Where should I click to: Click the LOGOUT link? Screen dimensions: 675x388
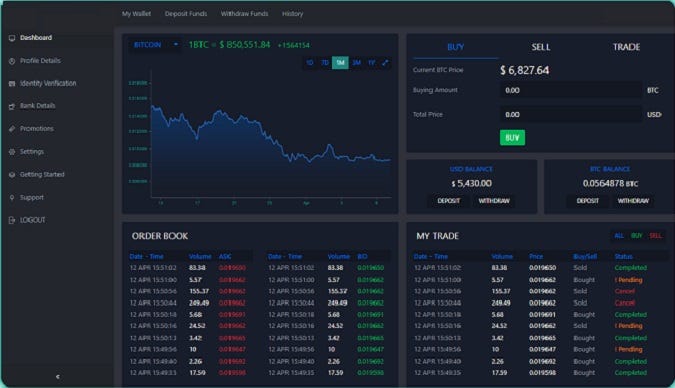[32, 220]
